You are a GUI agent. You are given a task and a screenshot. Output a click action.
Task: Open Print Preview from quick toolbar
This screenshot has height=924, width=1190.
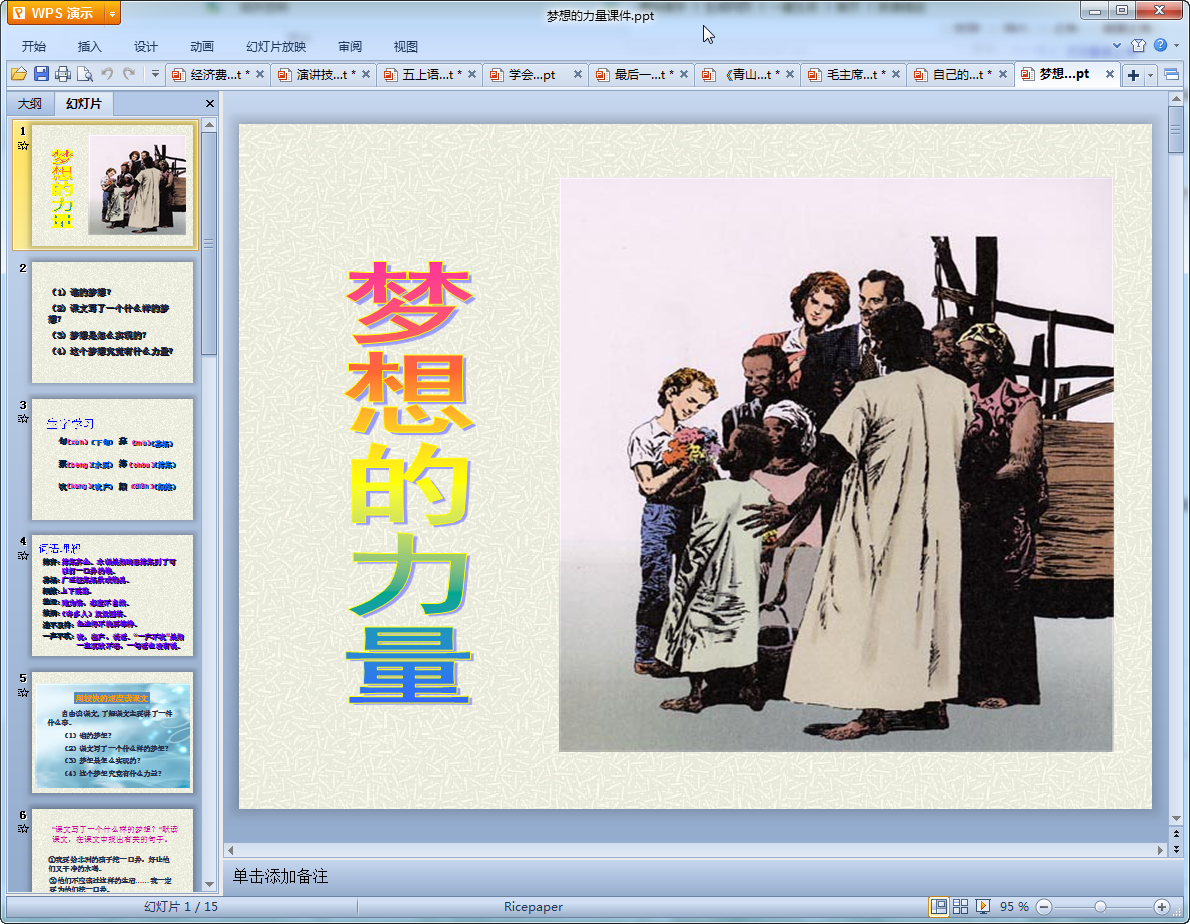pos(85,74)
